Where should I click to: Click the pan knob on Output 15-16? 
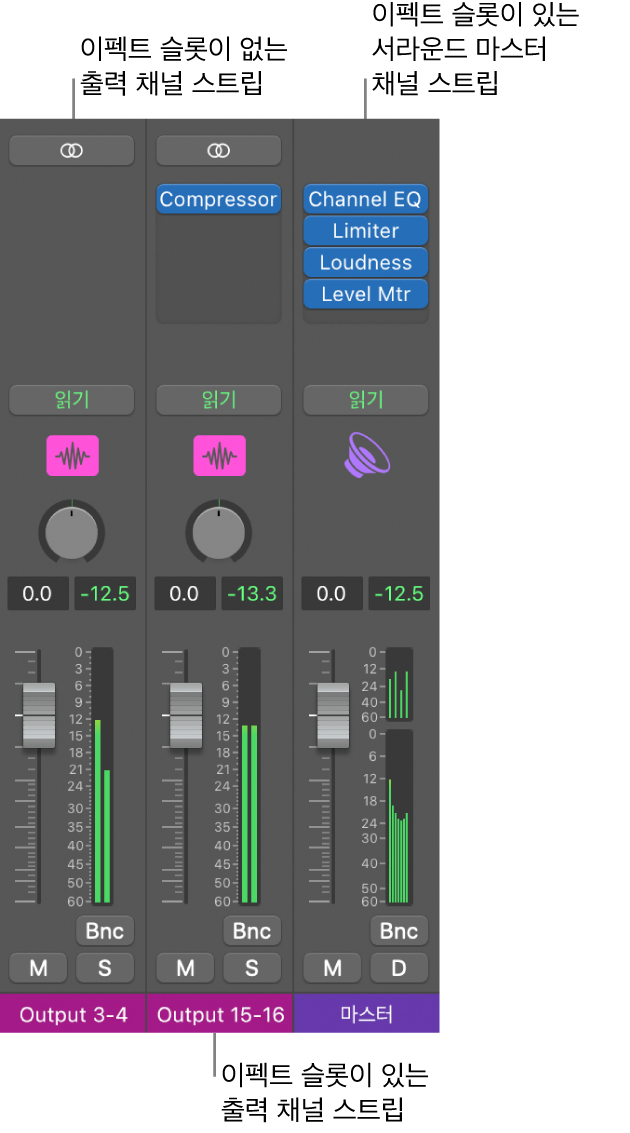click(x=219, y=531)
